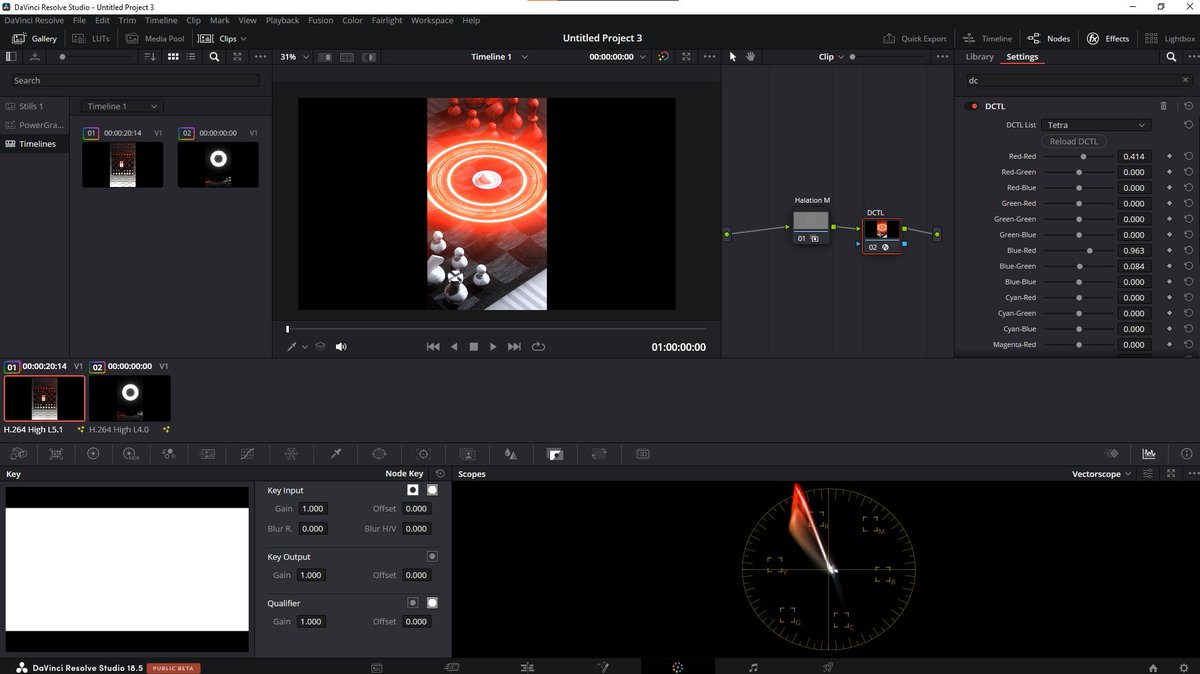Toggle Key Input matte invert icon
This screenshot has height=674, width=1200.
click(x=412, y=490)
